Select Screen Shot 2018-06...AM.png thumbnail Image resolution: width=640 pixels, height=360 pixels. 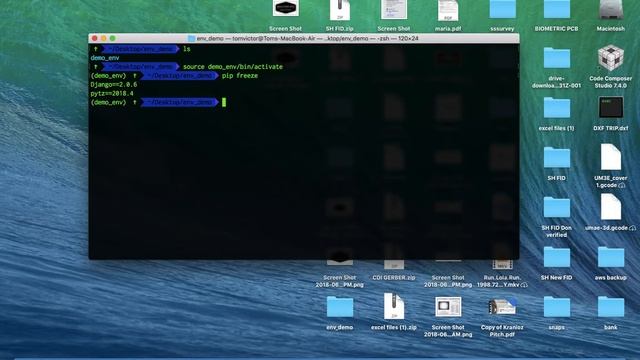448,307
